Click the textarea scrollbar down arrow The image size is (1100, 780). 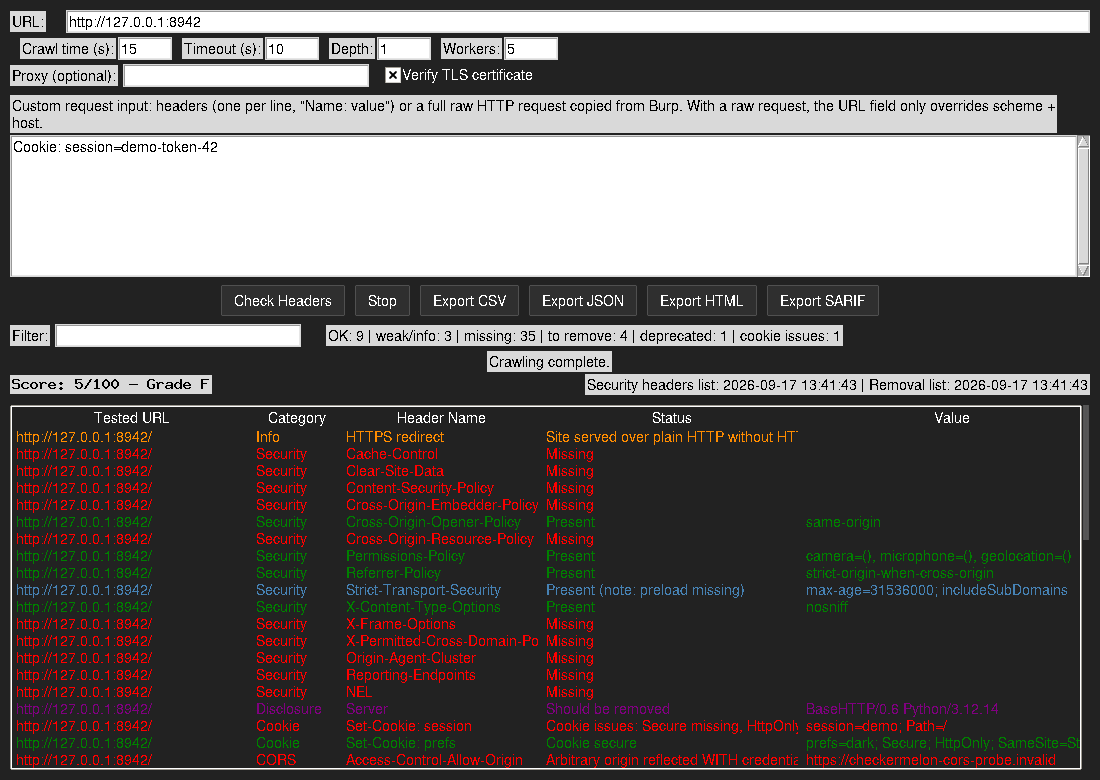(1083, 270)
